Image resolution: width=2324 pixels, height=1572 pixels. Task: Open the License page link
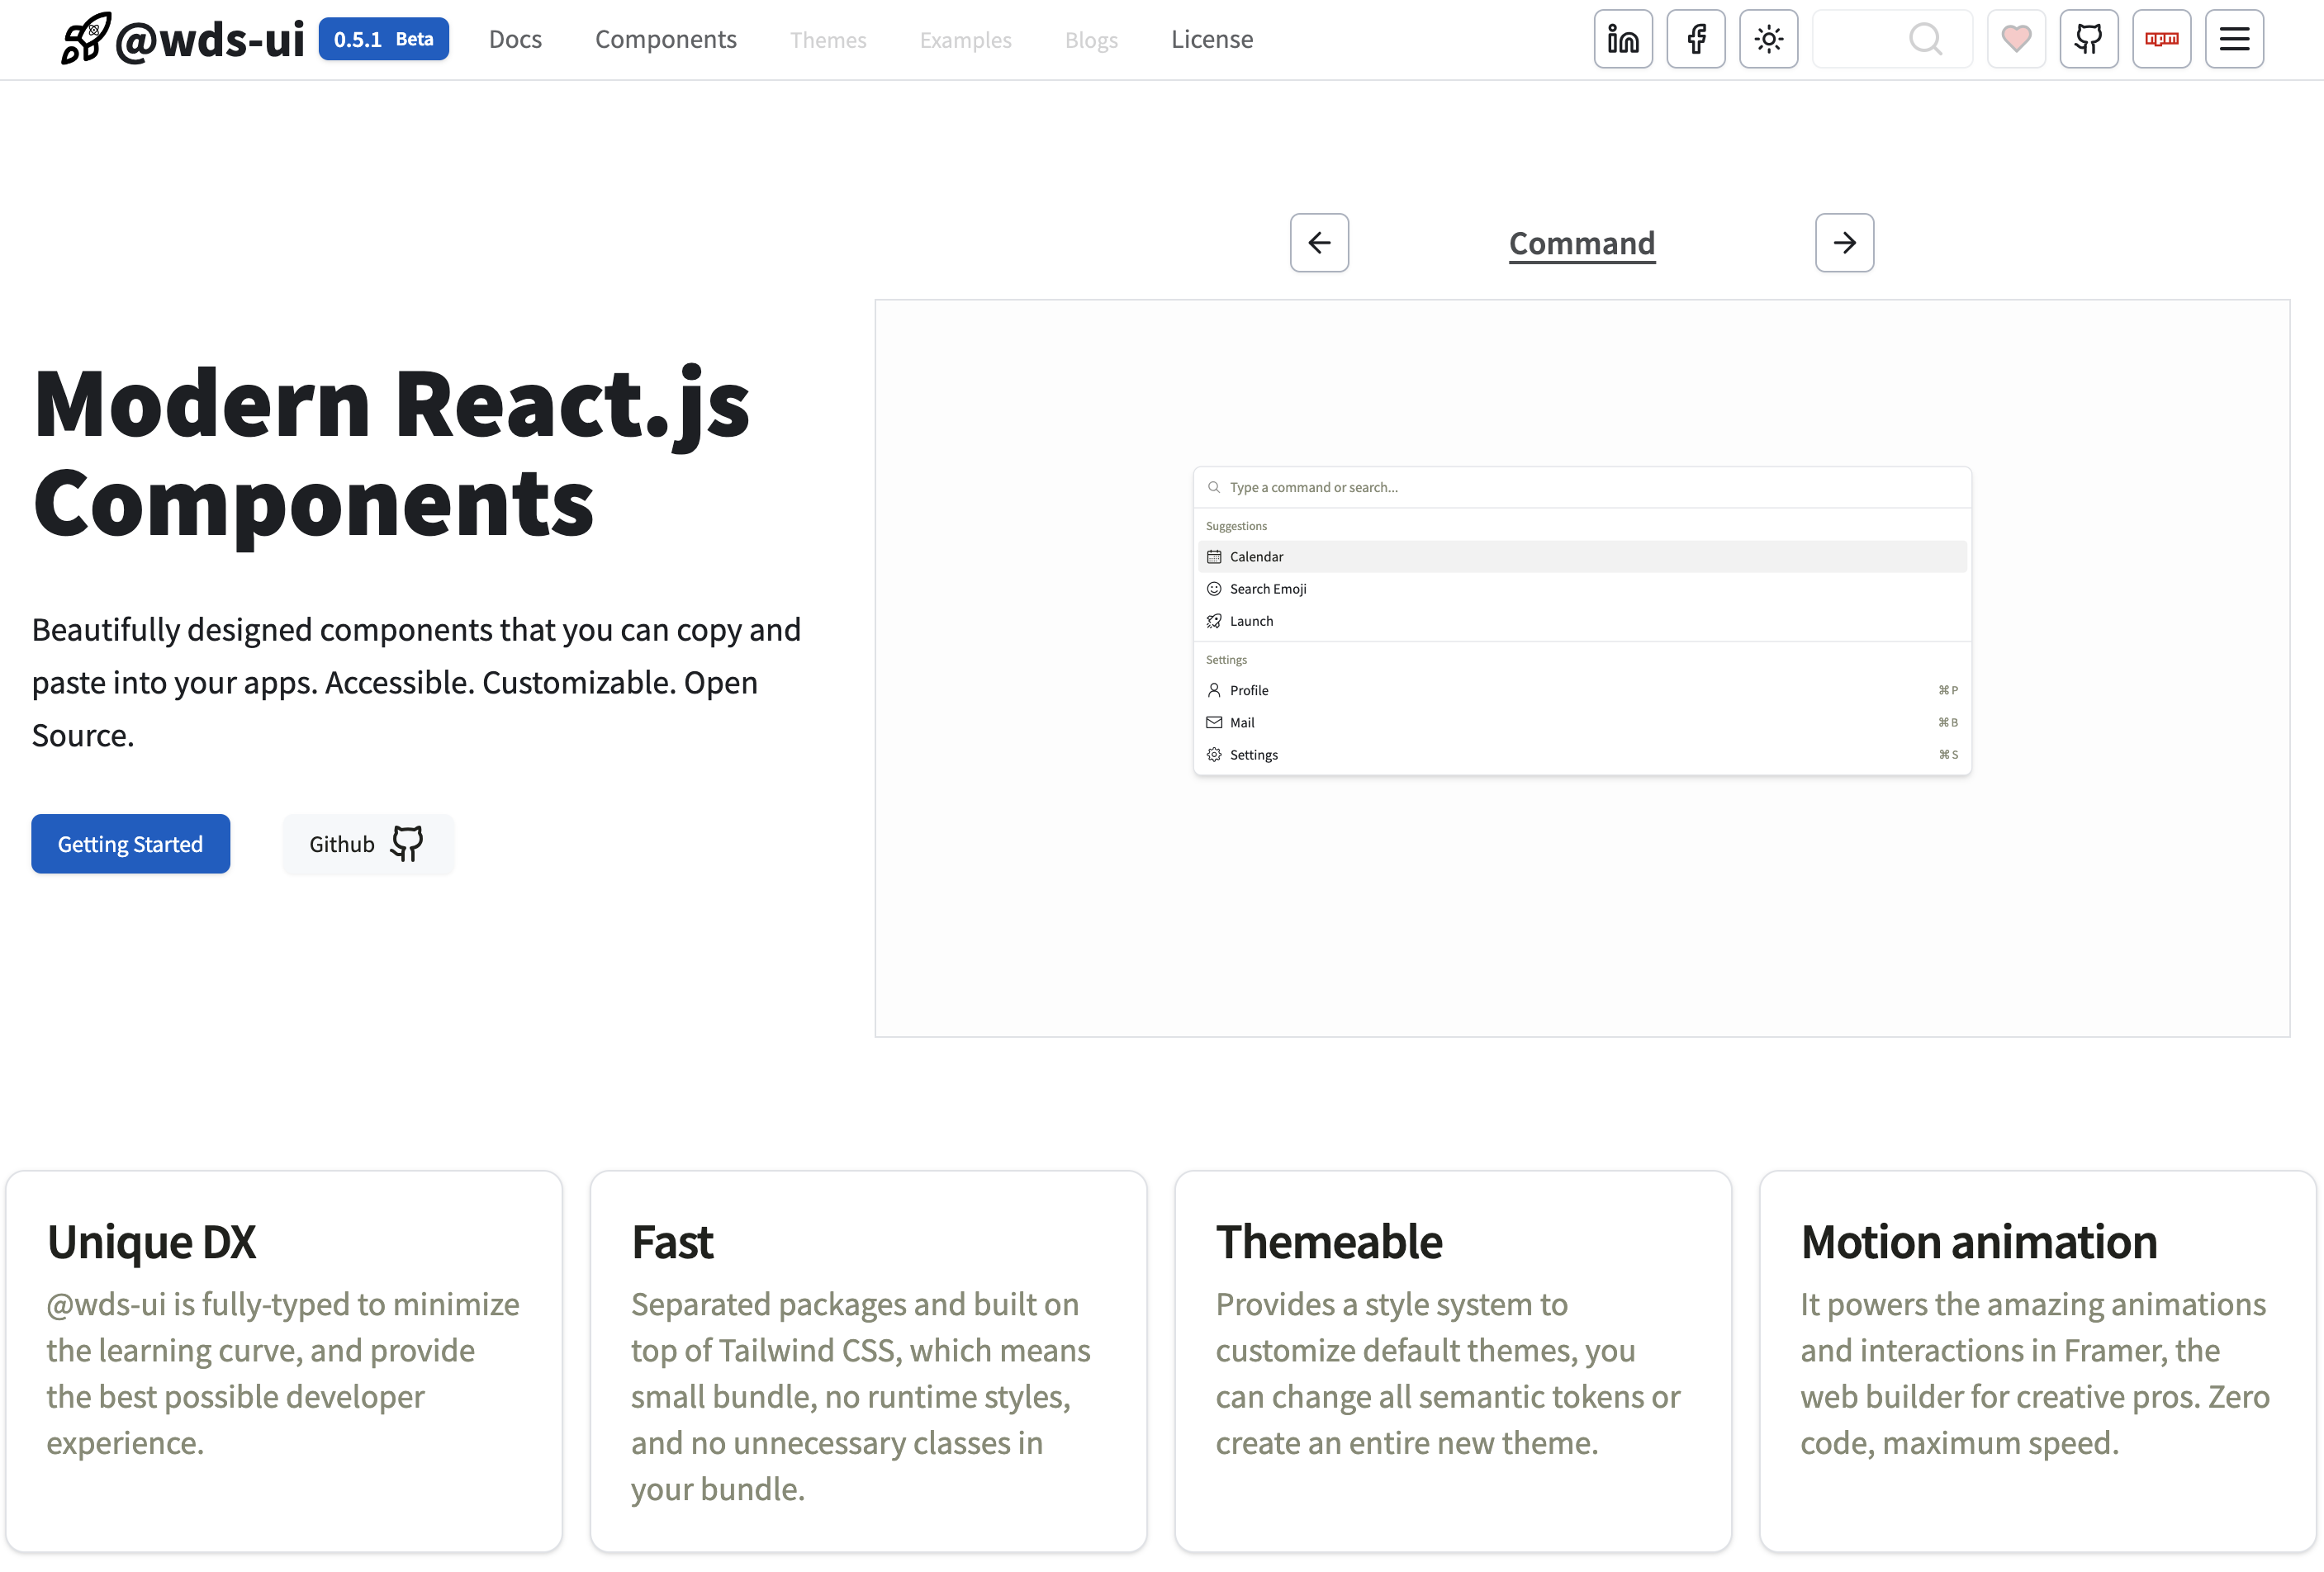(x=1212, y=39)
